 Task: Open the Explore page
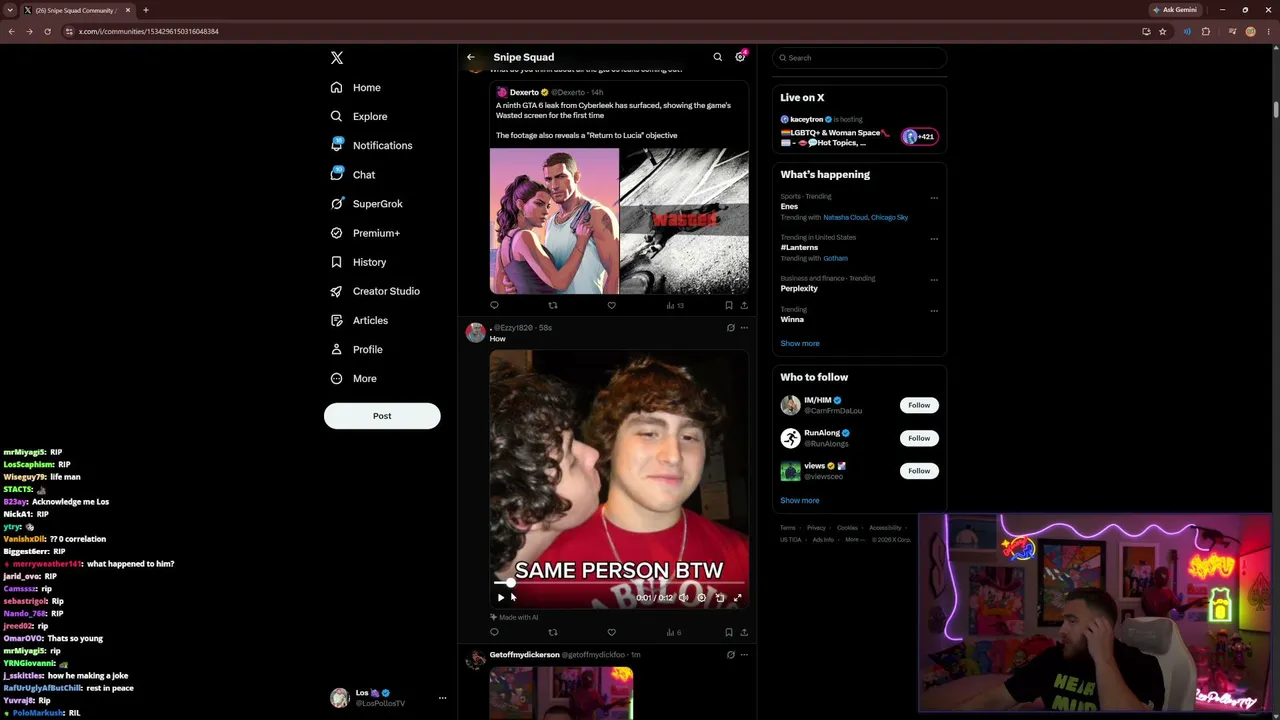click(x=359, y=117)
